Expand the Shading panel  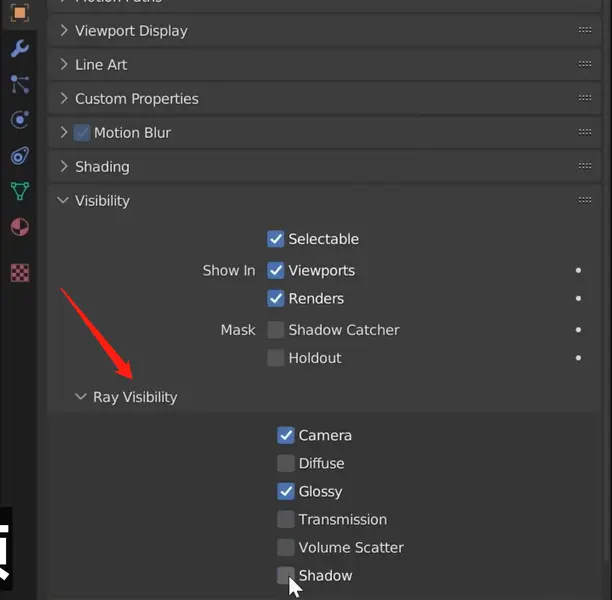click(64, 166)
